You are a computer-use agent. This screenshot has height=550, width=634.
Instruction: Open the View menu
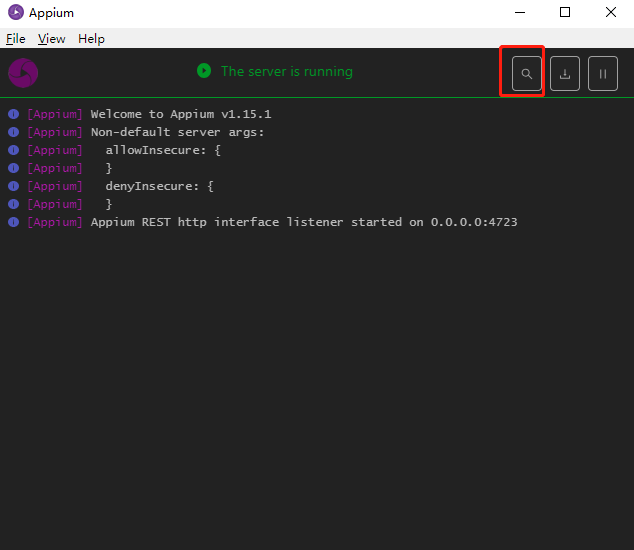coord(51,39)
